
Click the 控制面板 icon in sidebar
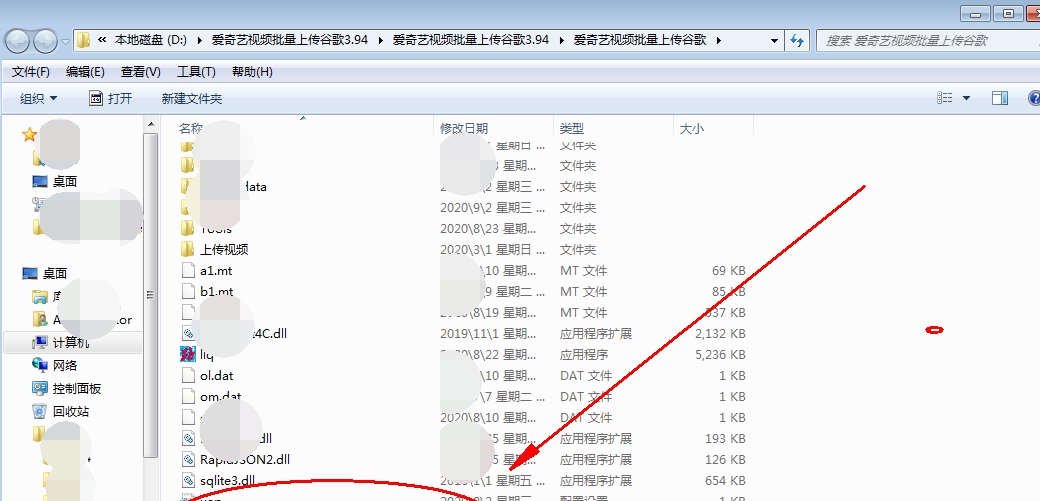40,388
